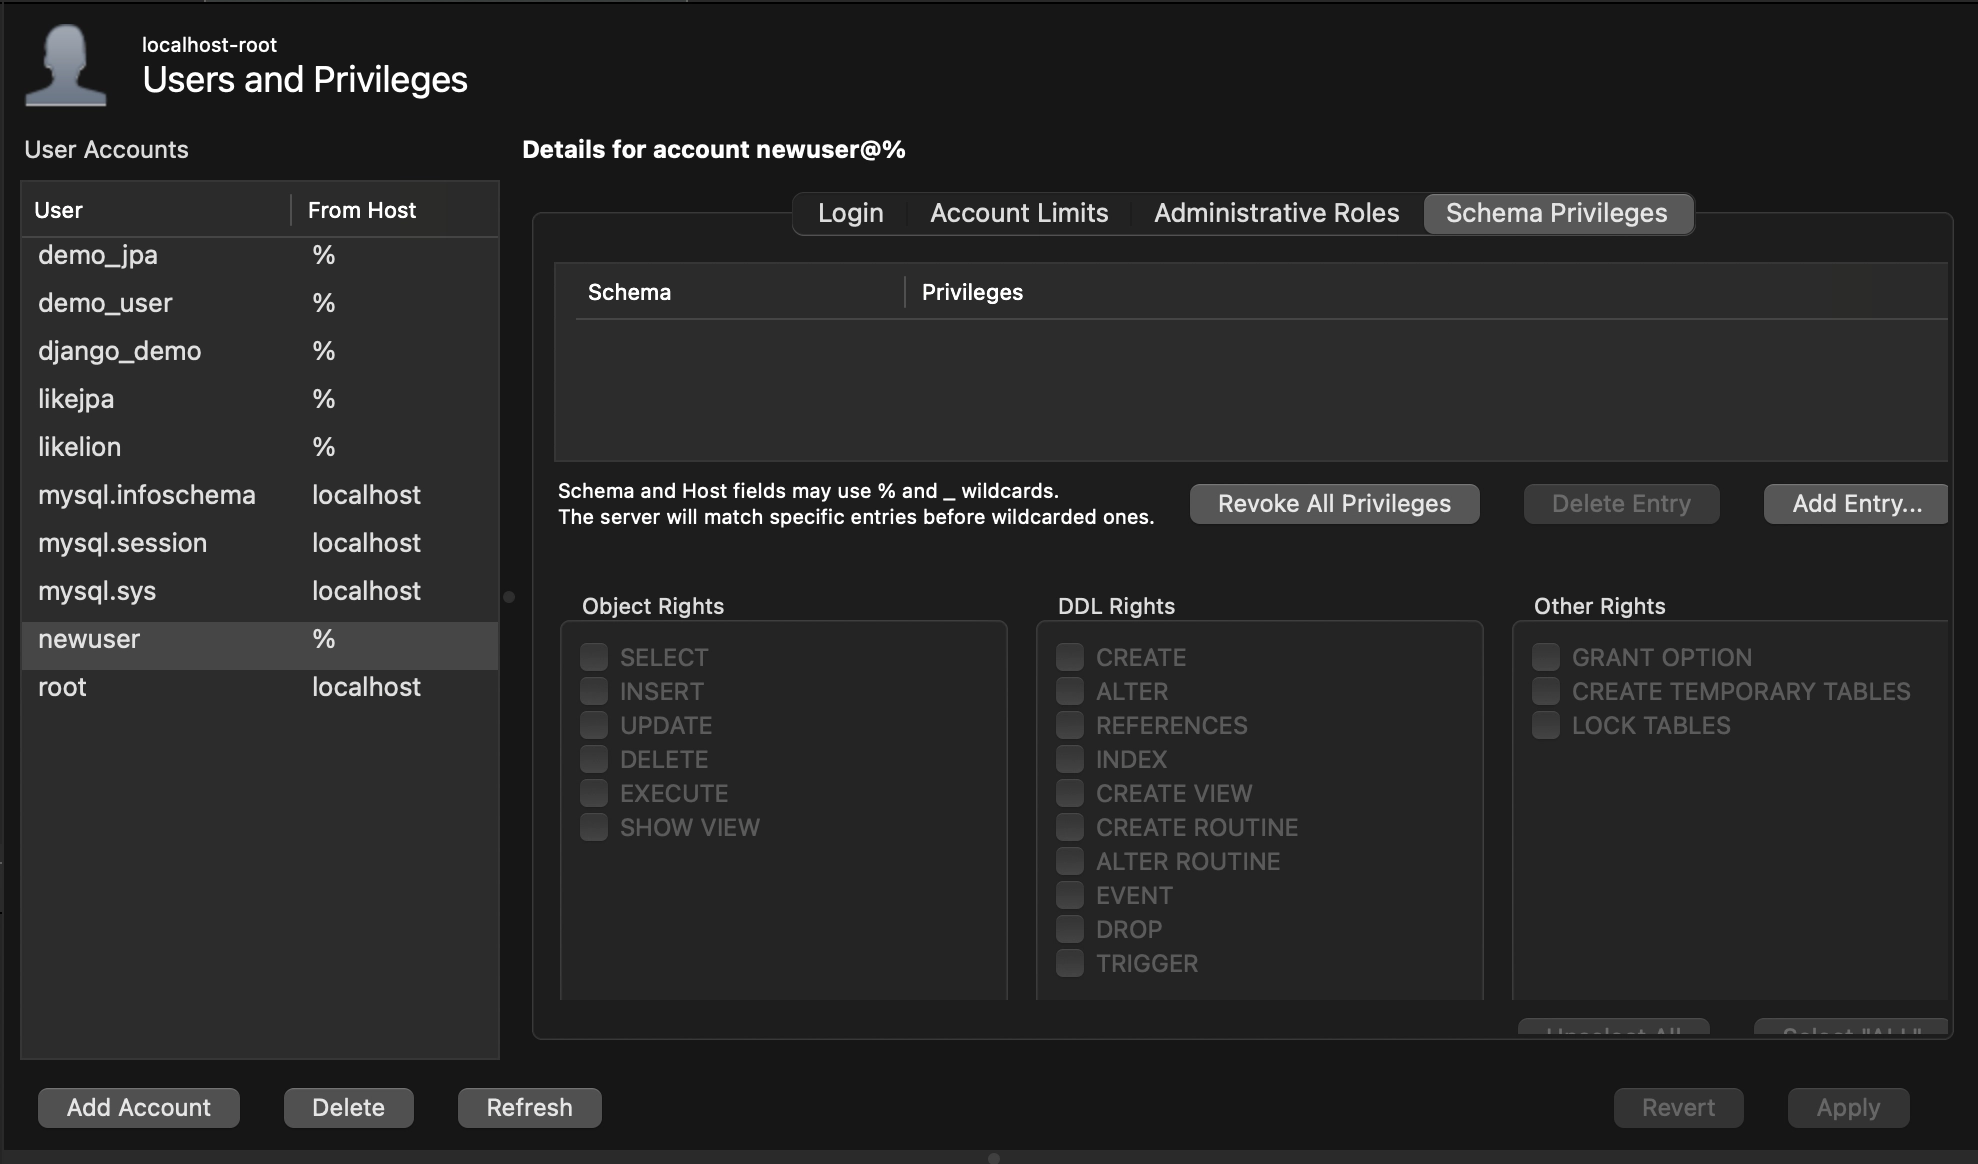Toggle the GRANT OPTION checkbox
Image resolution: width=1978 pixels, height=1164 pixels.
point(1546,657)
